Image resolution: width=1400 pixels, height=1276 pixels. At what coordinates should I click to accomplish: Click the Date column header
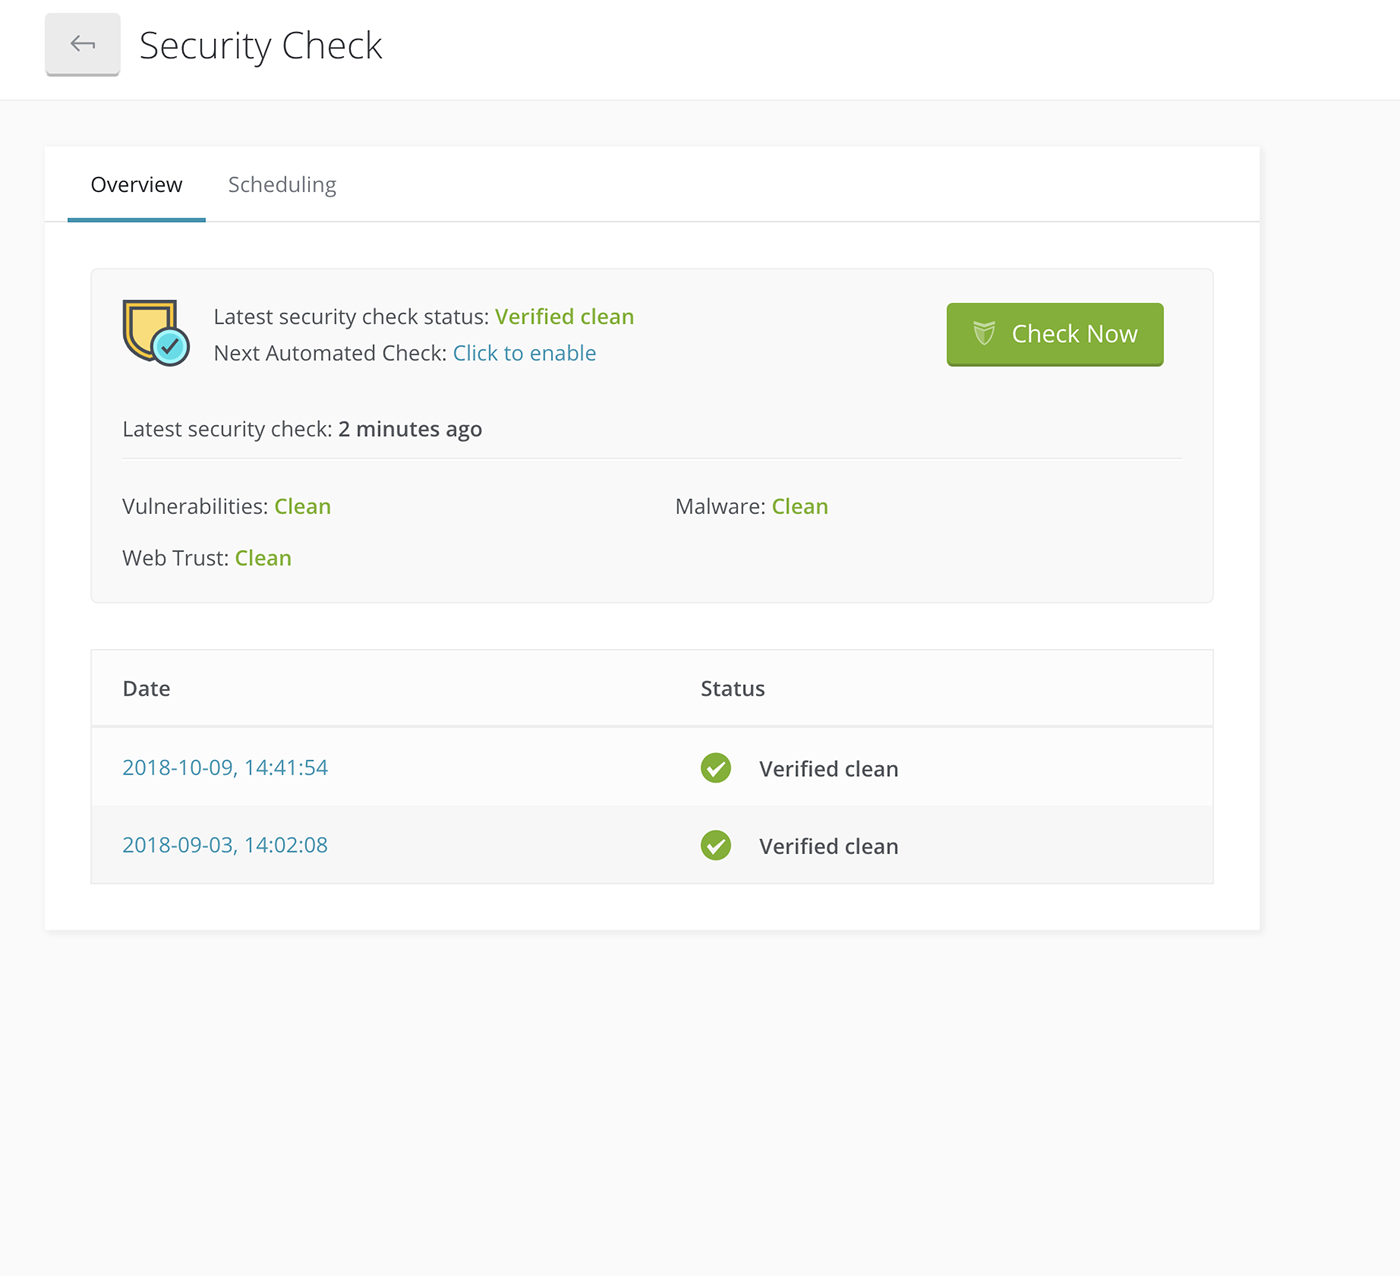pyautogui.click(x=146, y=689)
